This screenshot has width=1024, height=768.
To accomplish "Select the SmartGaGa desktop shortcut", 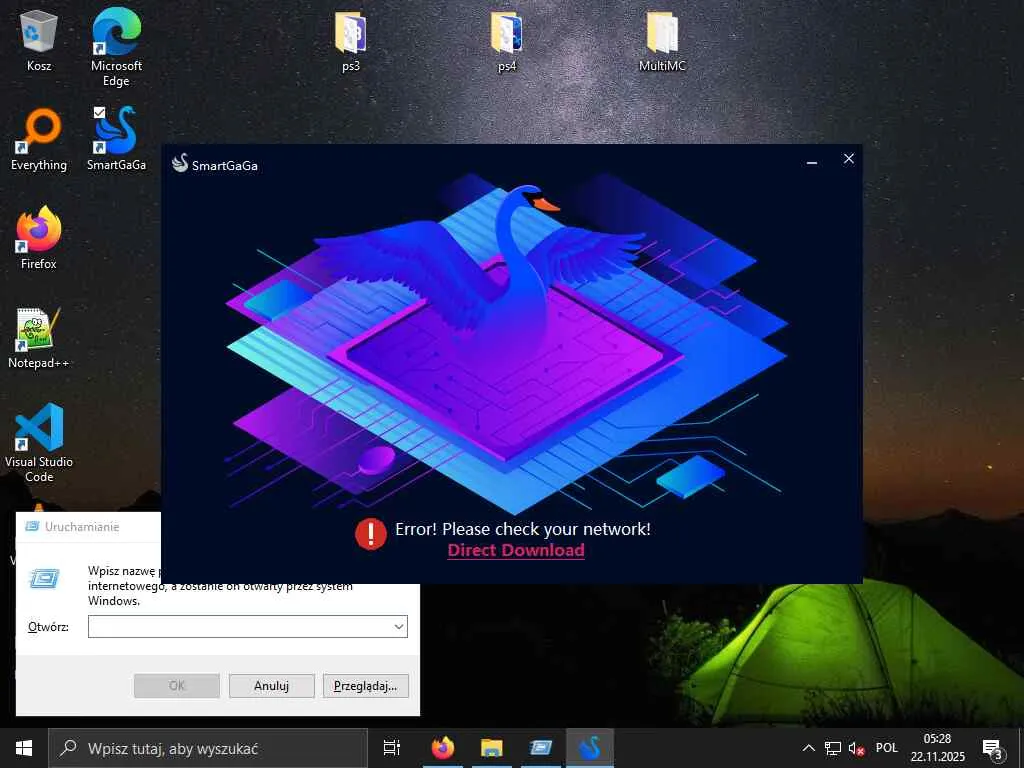I will point(116,138).
